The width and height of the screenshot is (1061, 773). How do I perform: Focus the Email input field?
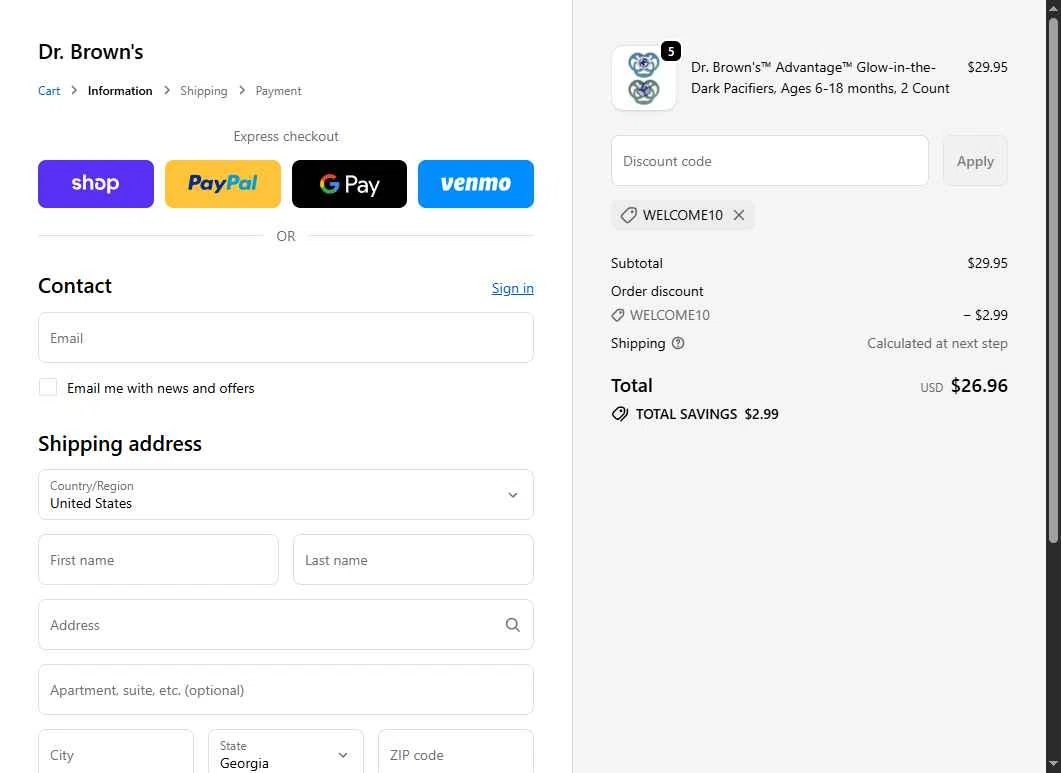[286, 338]
